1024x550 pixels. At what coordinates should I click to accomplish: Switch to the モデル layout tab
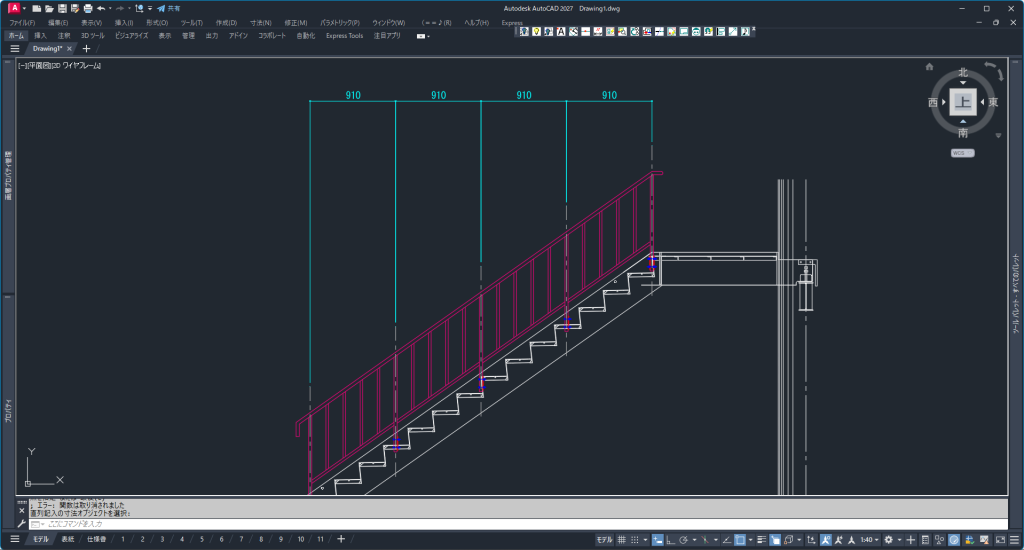tap(39, 539)
